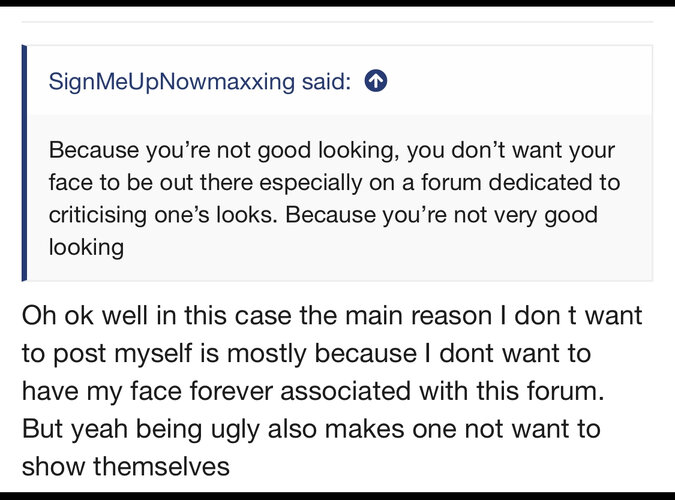Click the word 'said:' in quote header
675x500 pixels.
[326, 81]
